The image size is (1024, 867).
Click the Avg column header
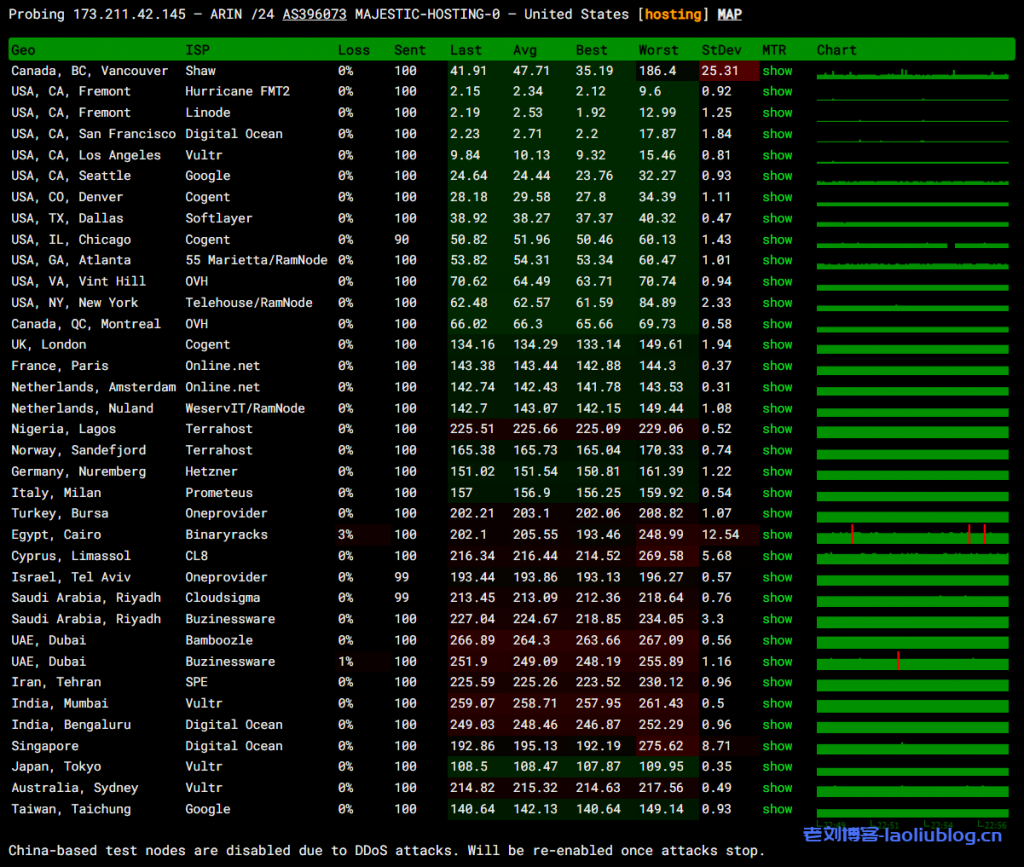[525, 50]
